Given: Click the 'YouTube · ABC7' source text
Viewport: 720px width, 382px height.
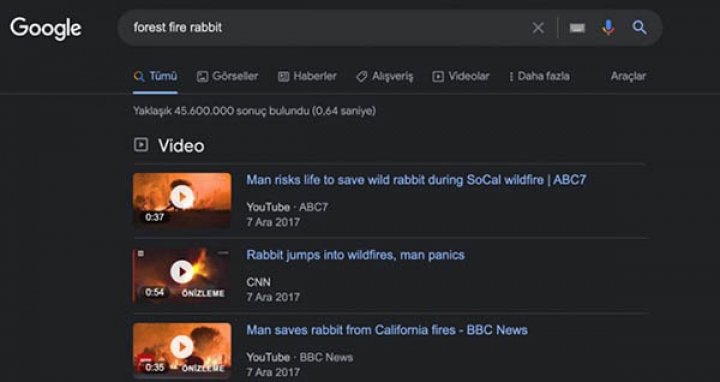Looking at the screenshot, I should coord(287,207).
